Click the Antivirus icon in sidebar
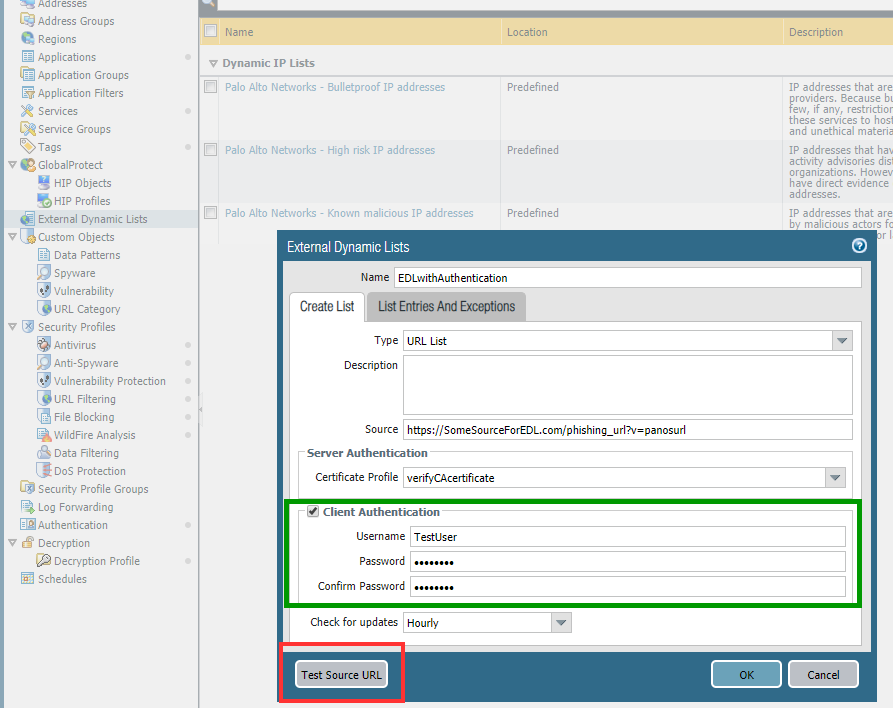 point(44,345)
